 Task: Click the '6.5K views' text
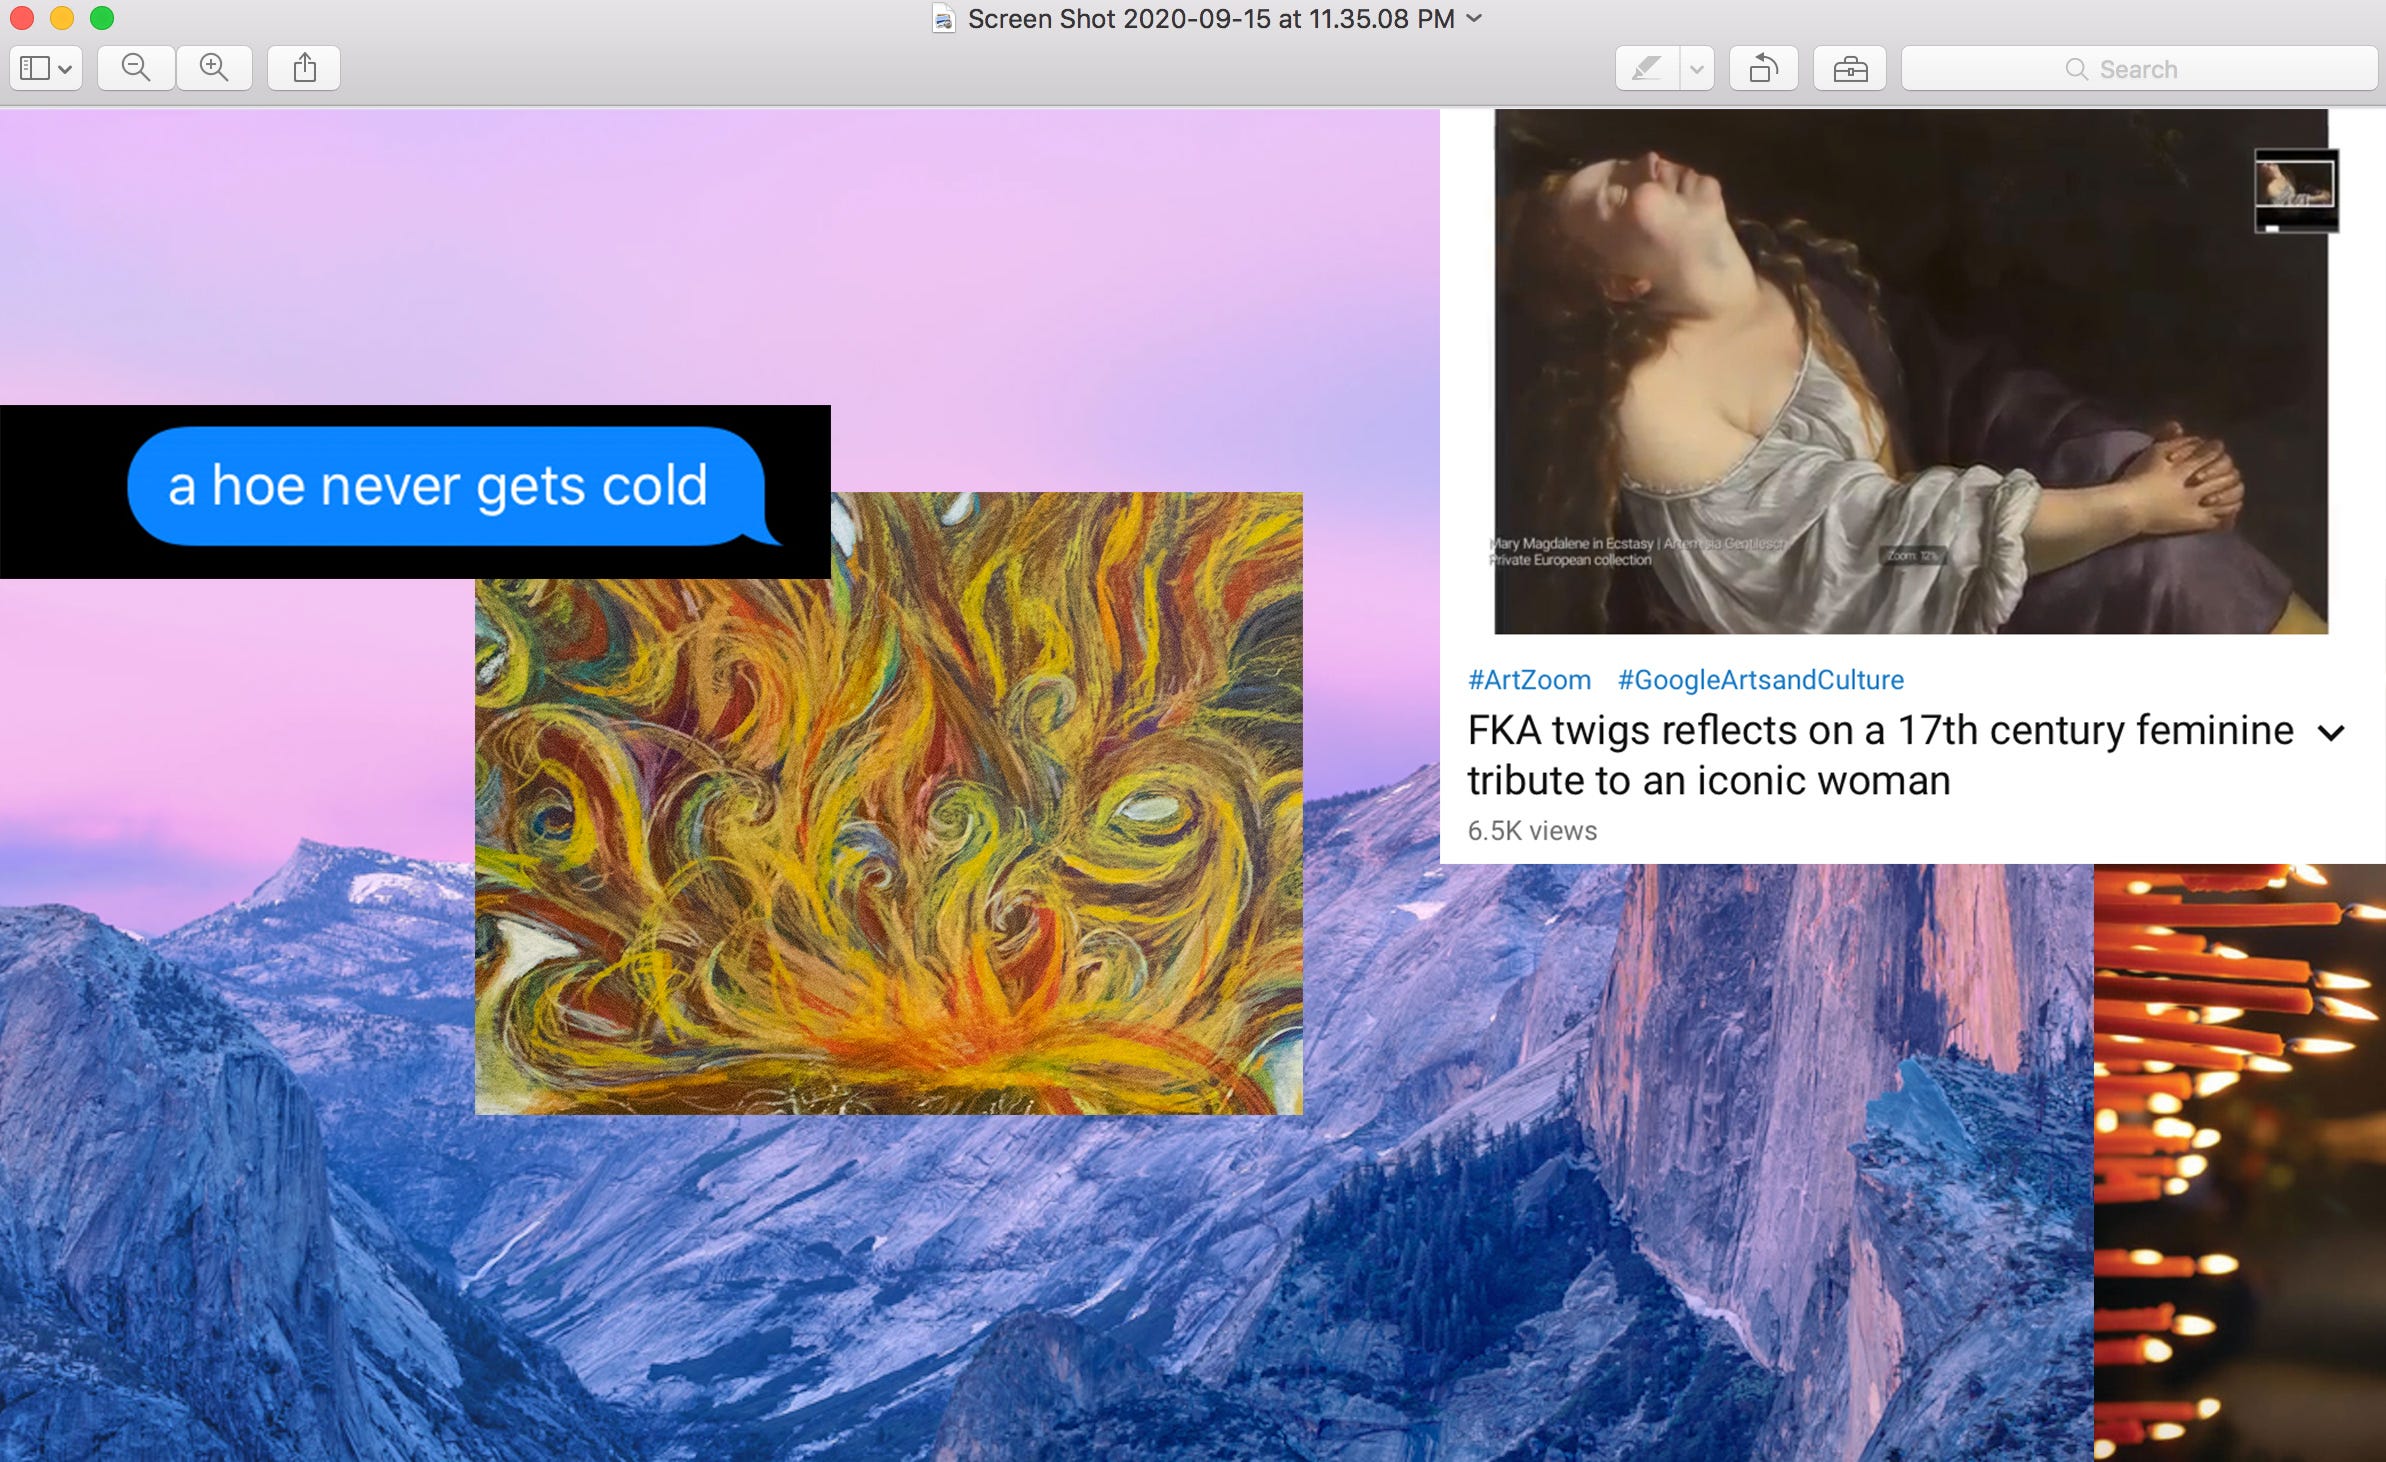click(x=1532, y=831)
